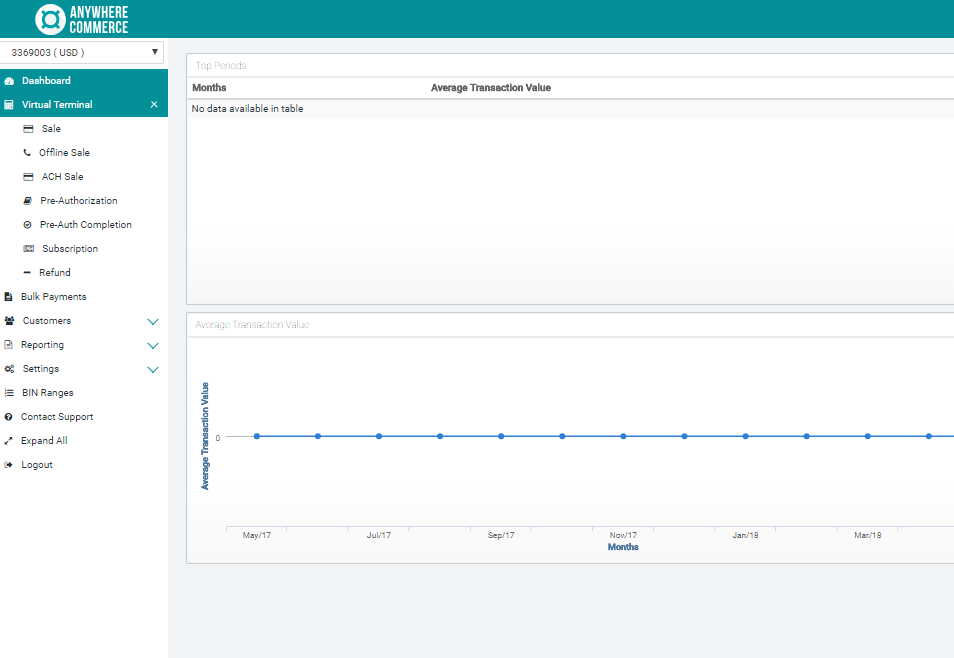Click the Nov/17 data point on chart
This screenshot has width=954, height=658.
coord(624,436)
